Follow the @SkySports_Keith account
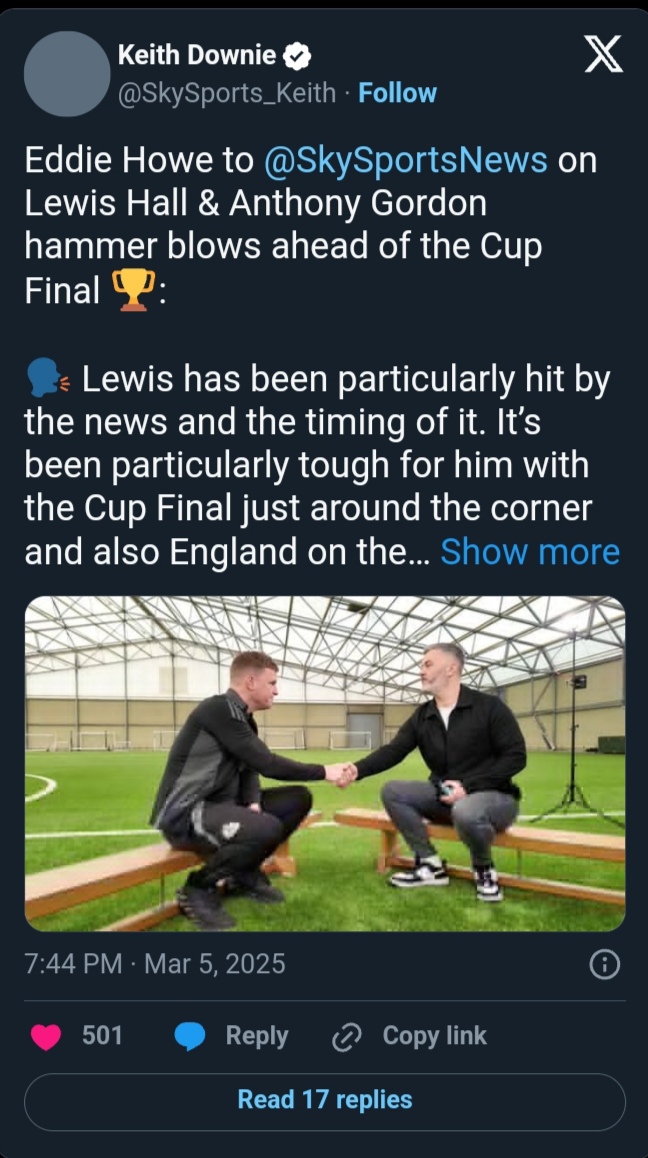The width and height of the screenshot is (648, 1158). pyautogui.click(x=398, y=93)
